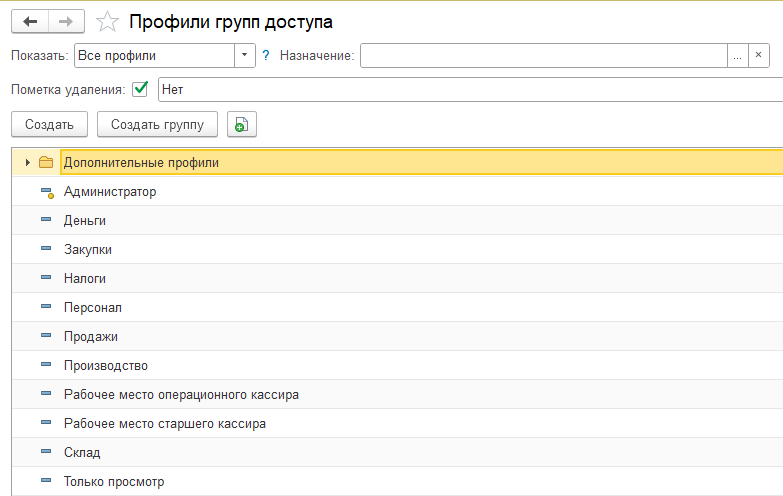The image size is (783, 496).
Task: Create new item by copying icon button
Action: click(242, 124)
